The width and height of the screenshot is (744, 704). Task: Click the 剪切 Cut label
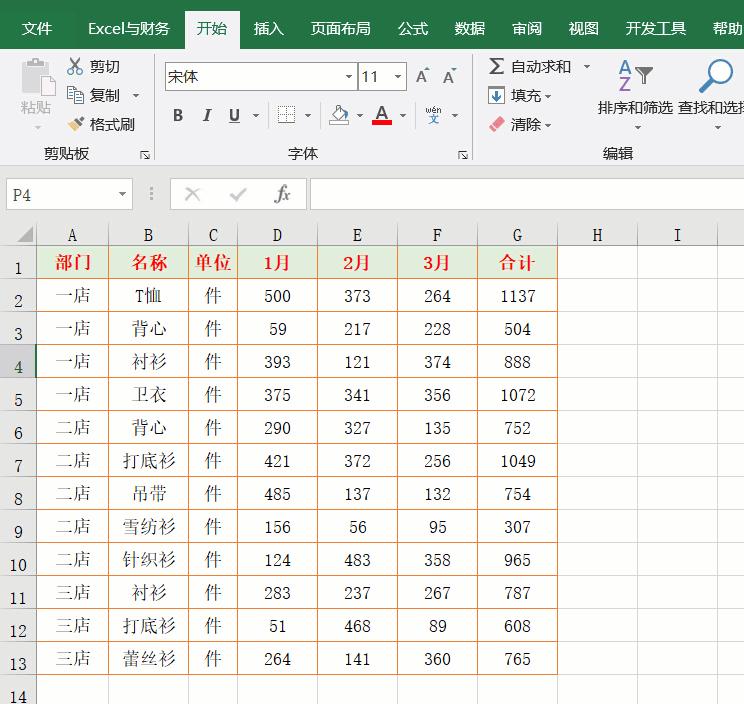[104, 67]
